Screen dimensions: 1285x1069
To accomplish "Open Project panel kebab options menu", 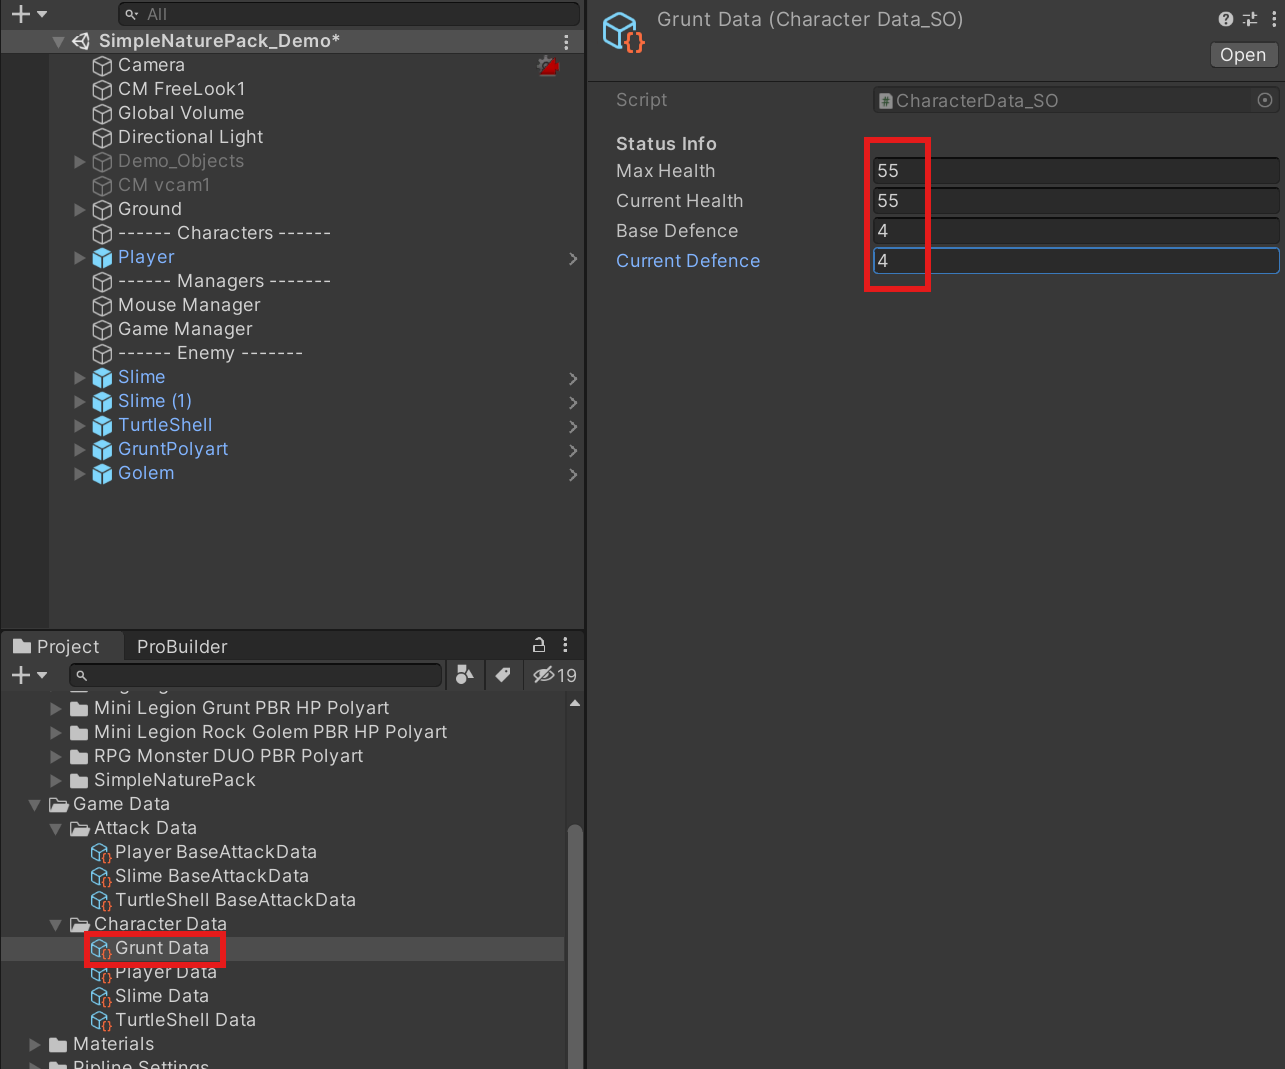I will click(x=565, y=645).
